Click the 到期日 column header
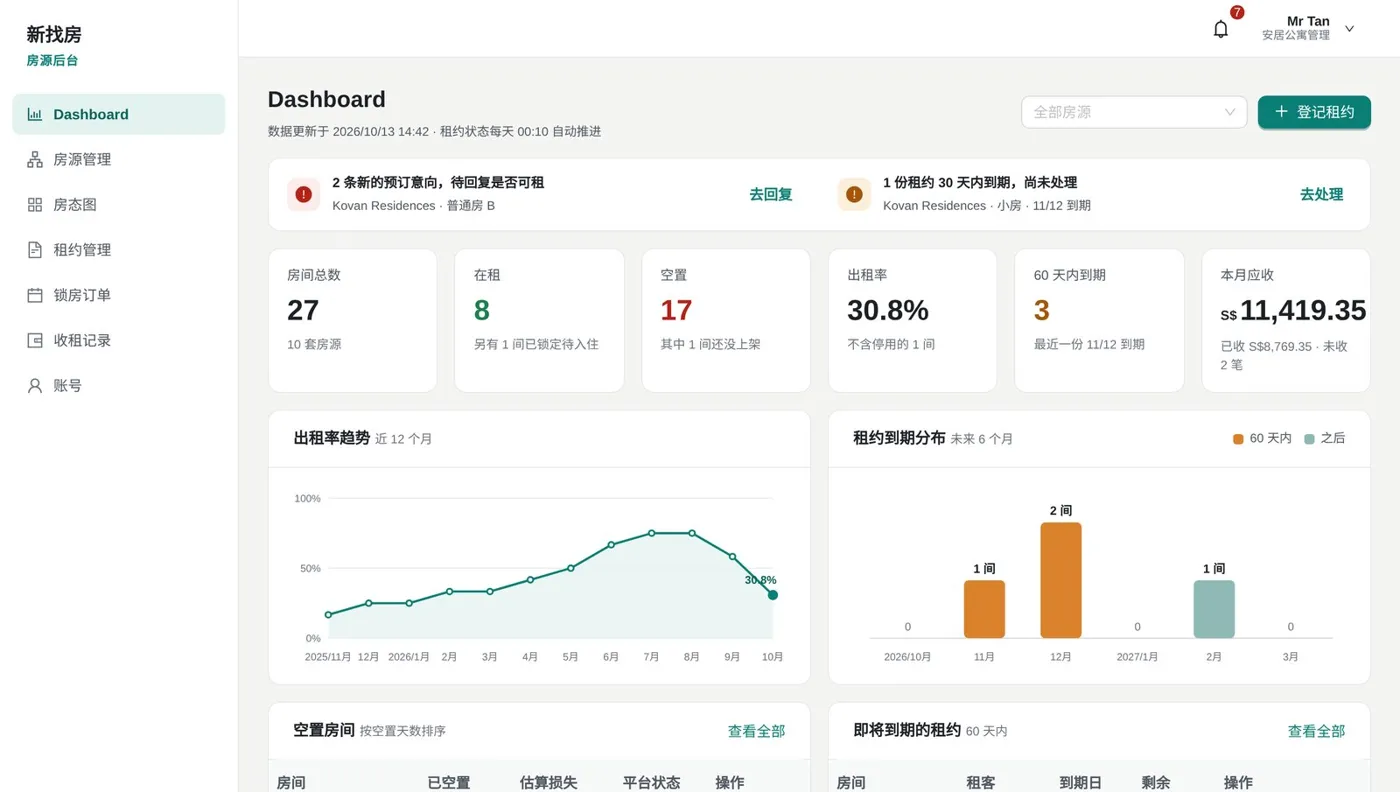This screenshot has width=1400, height=792. 1081,782
